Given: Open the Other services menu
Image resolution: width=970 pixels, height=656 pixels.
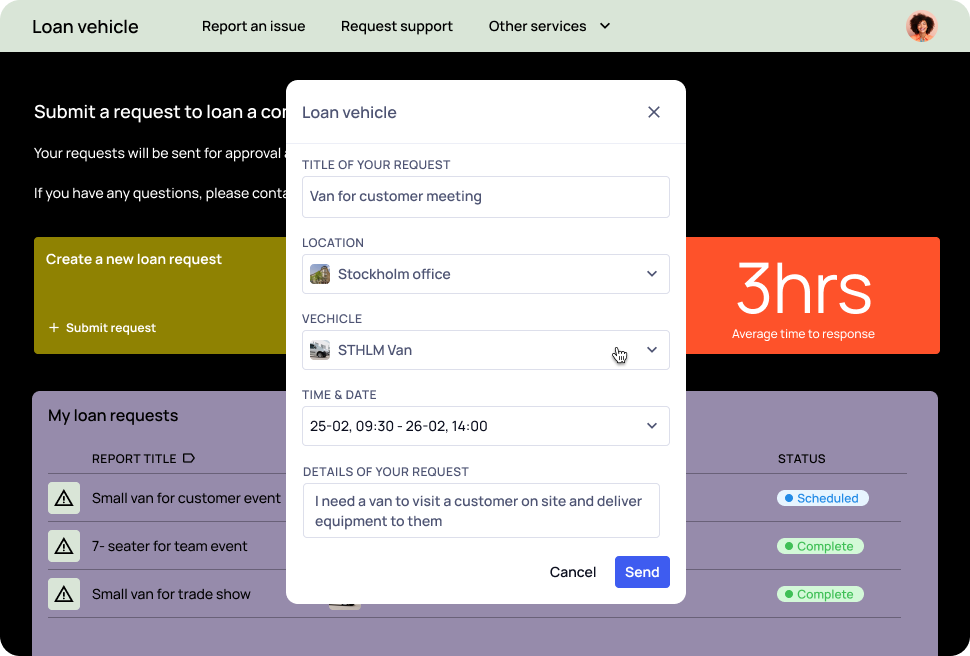Looking at the screenshot, I should pyautogui.click(x=549, y=26).
